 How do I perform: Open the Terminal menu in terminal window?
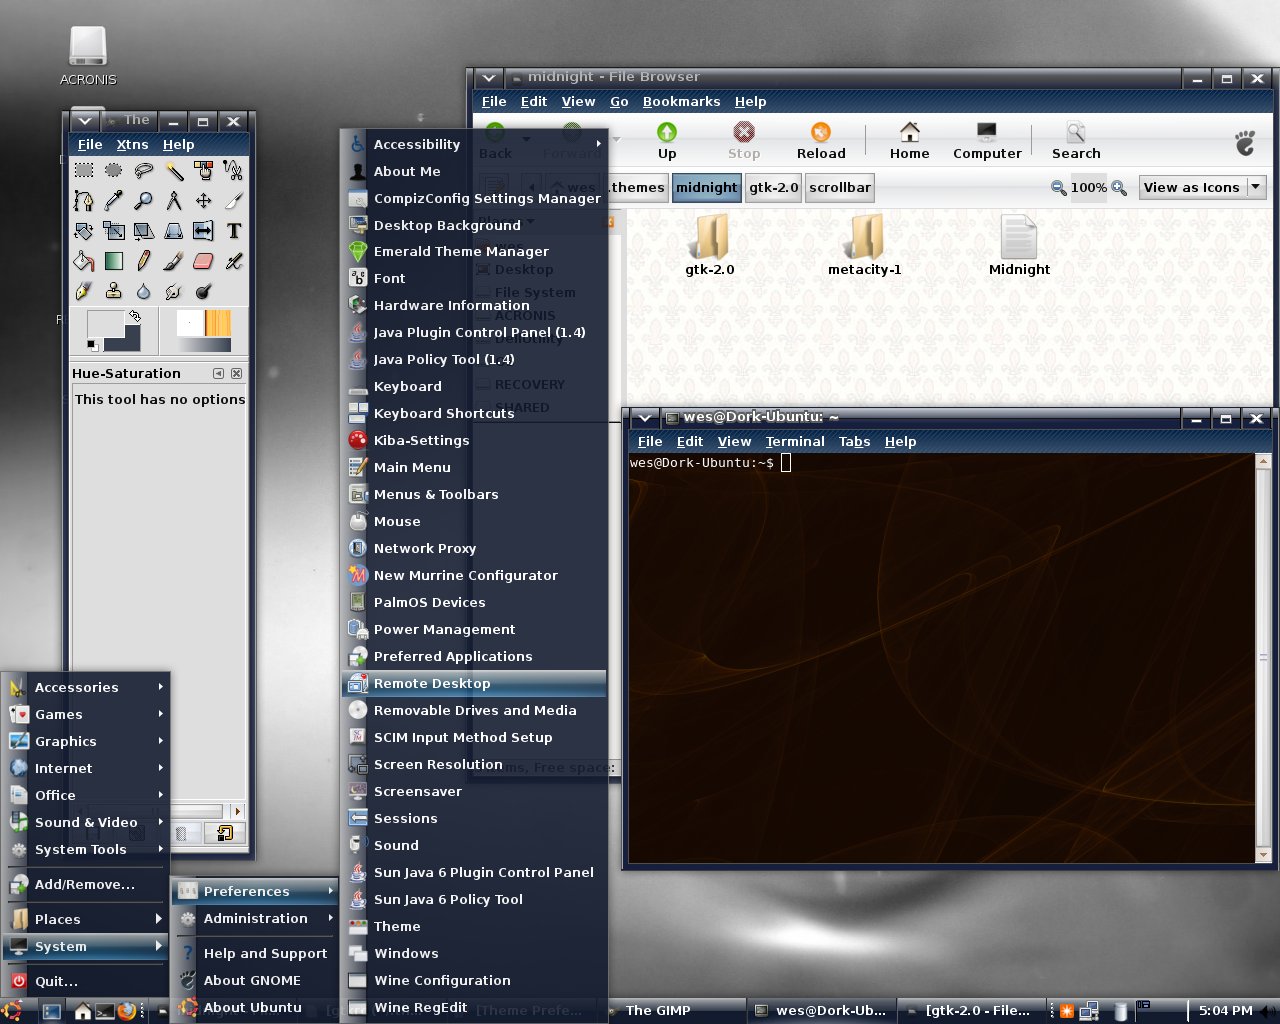coord(795,441)
